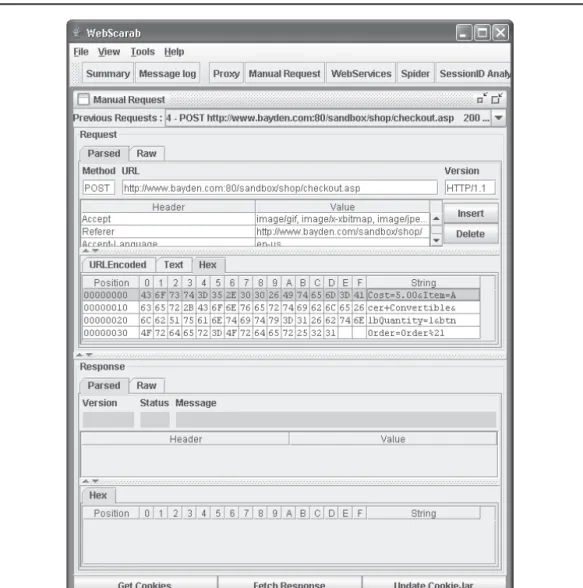The image size is (583, 588).
Task: Click the request URL input field
Action: click(x=280, y=188)
